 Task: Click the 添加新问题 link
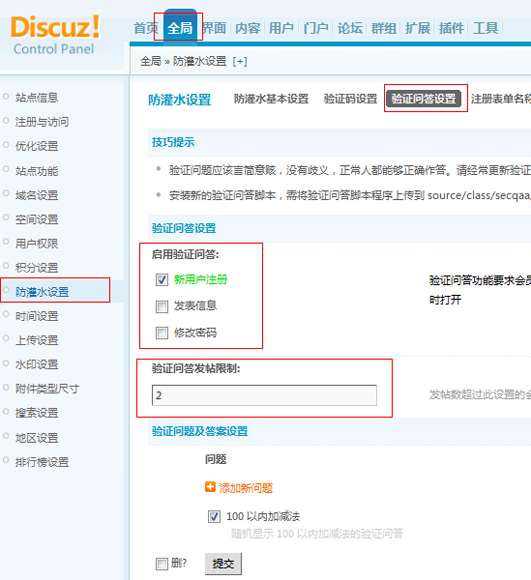[x=246, y=488]
